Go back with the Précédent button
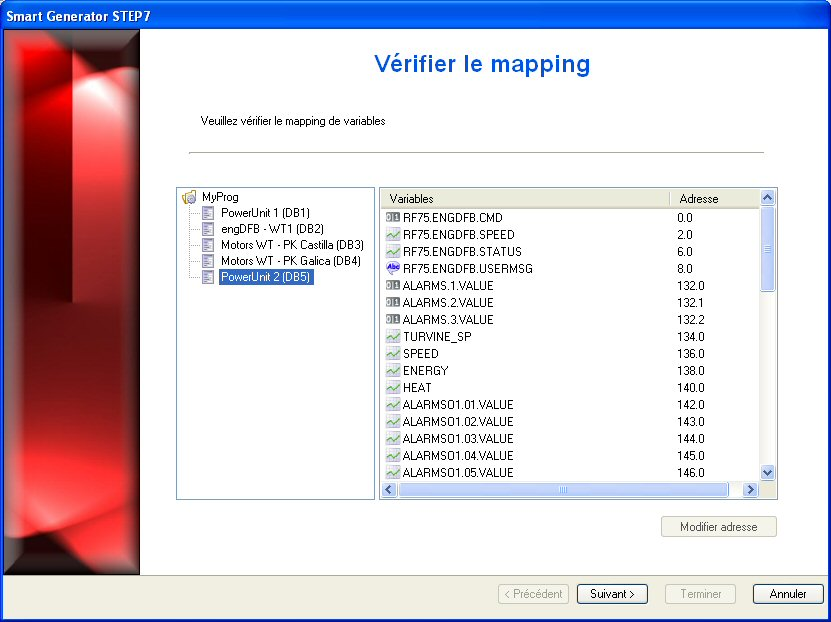Screen dimensions: 831x622 pos(533,594)
